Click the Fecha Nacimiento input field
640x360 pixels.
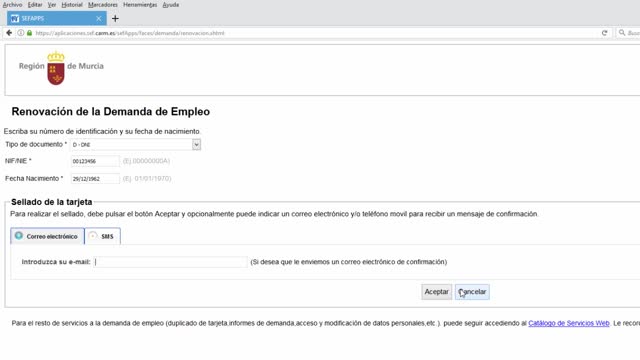(95, 179)
